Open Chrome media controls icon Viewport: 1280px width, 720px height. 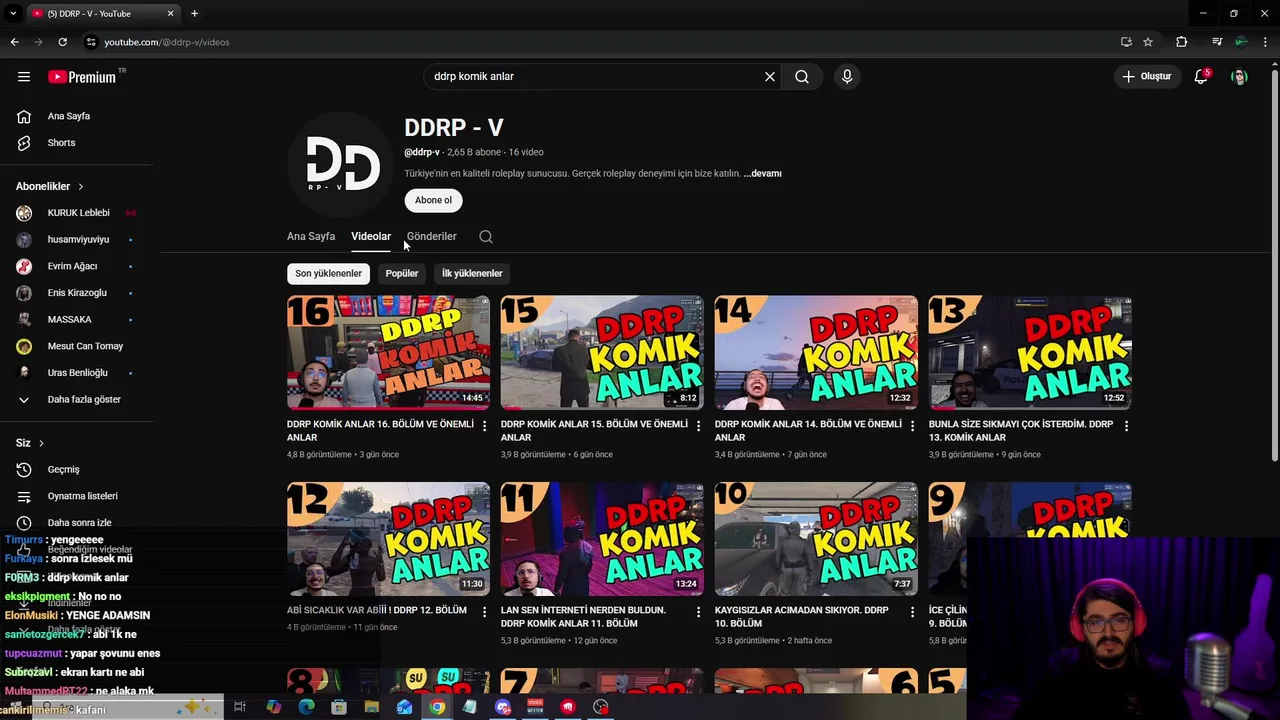[x=1217, y=42]
